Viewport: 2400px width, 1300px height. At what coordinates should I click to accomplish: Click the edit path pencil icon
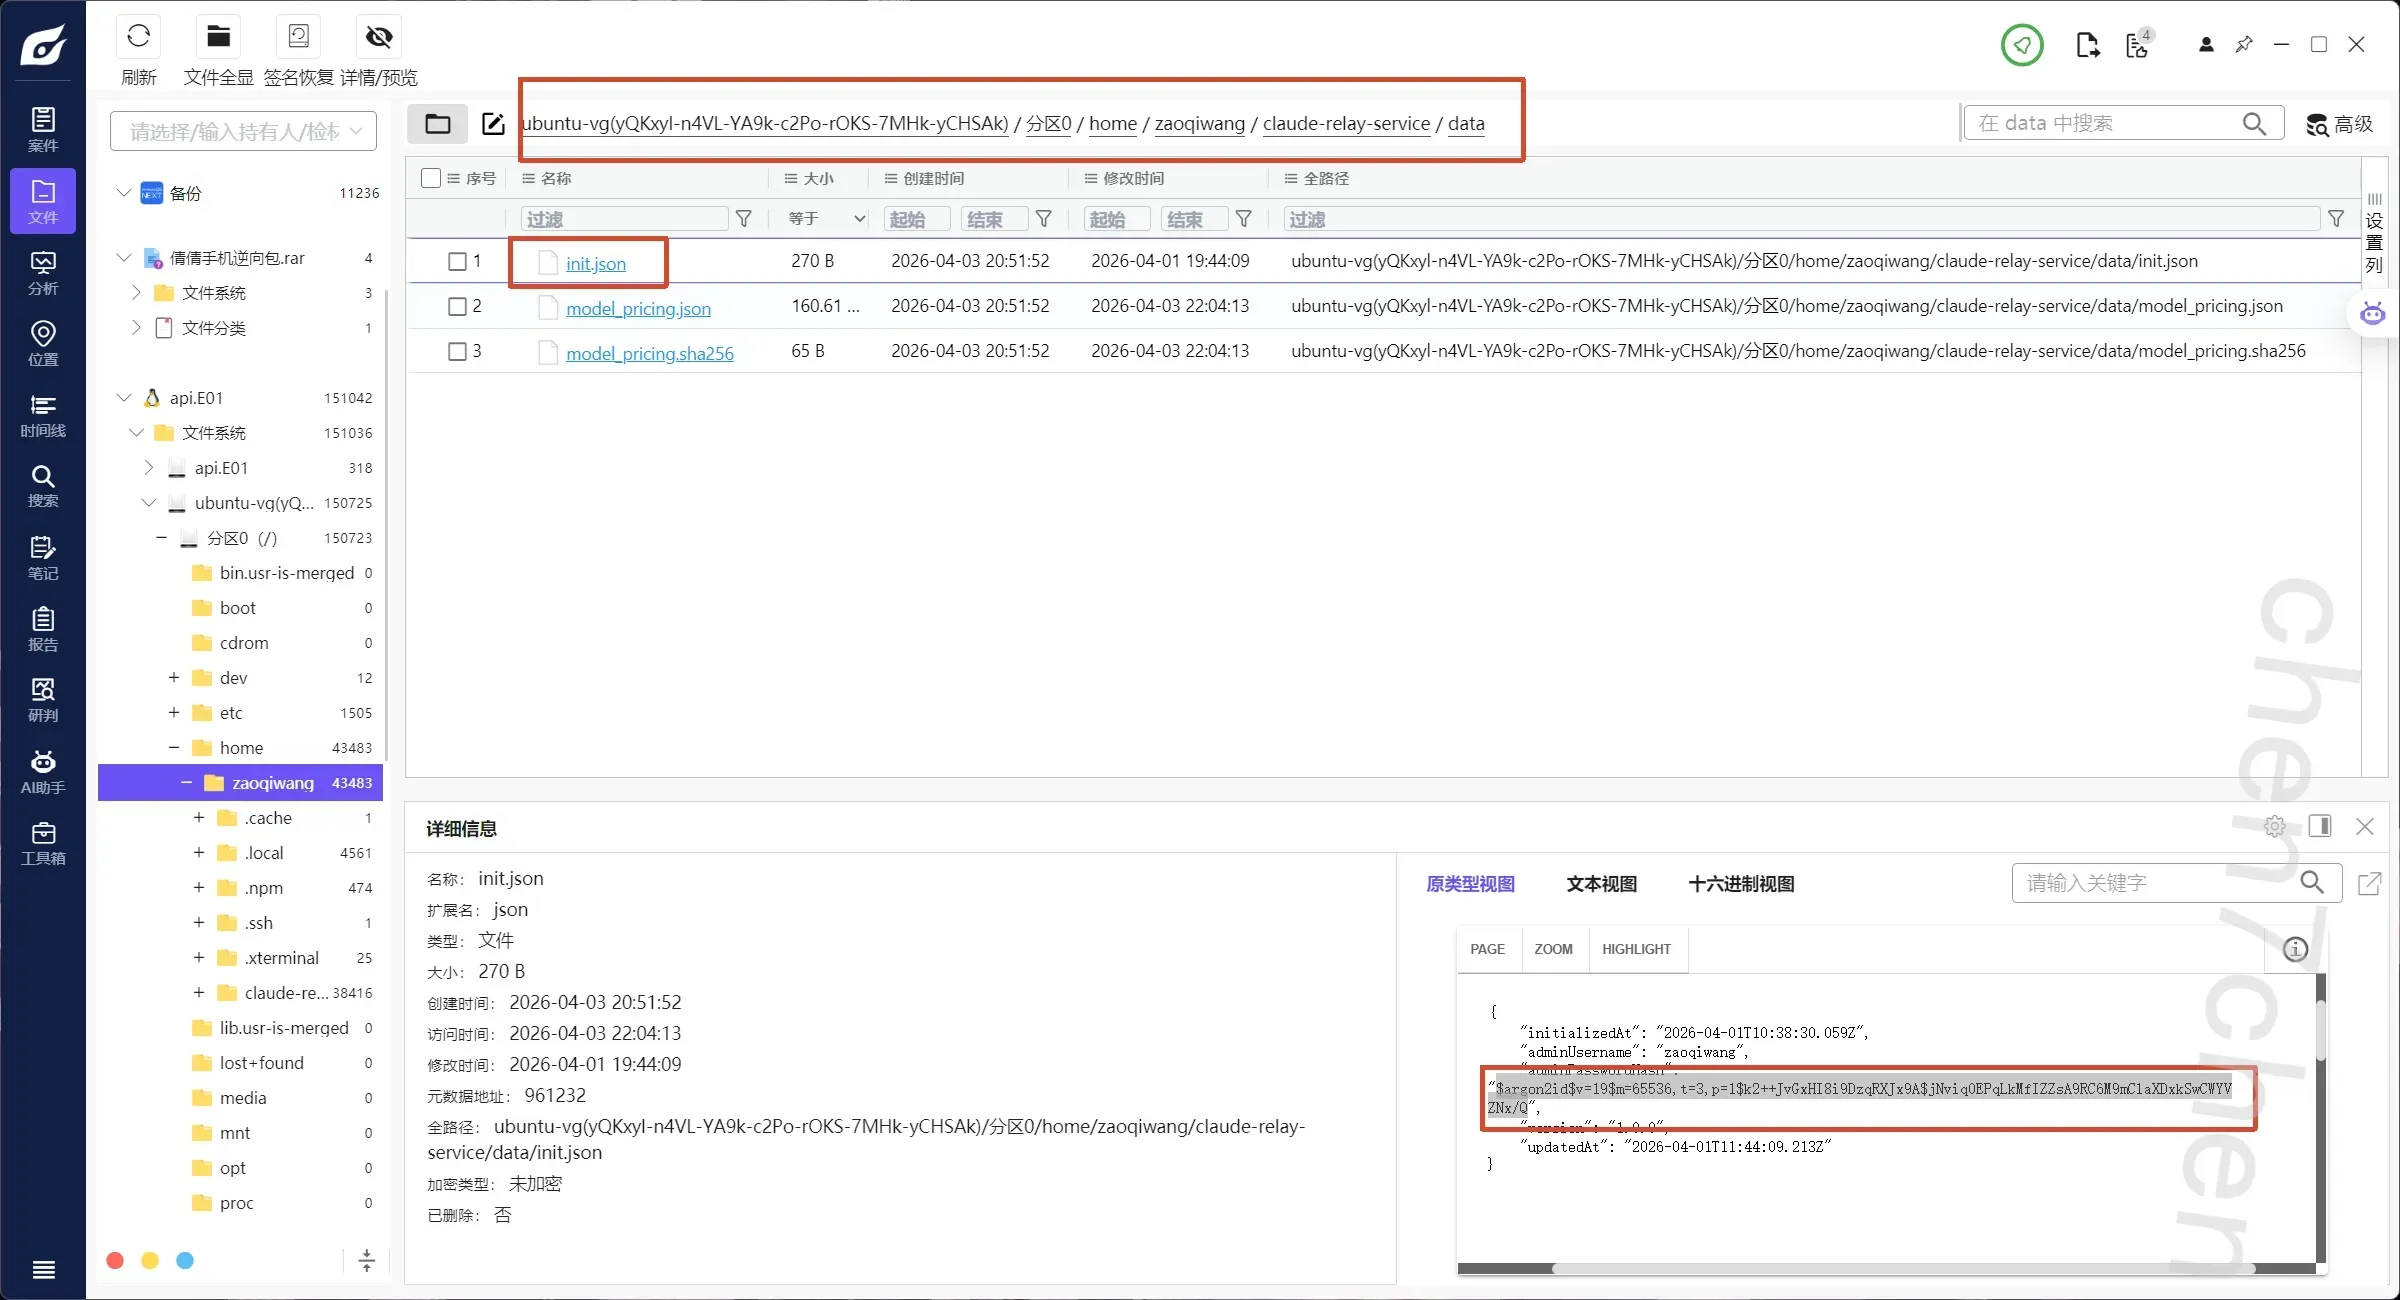[493, 124]
